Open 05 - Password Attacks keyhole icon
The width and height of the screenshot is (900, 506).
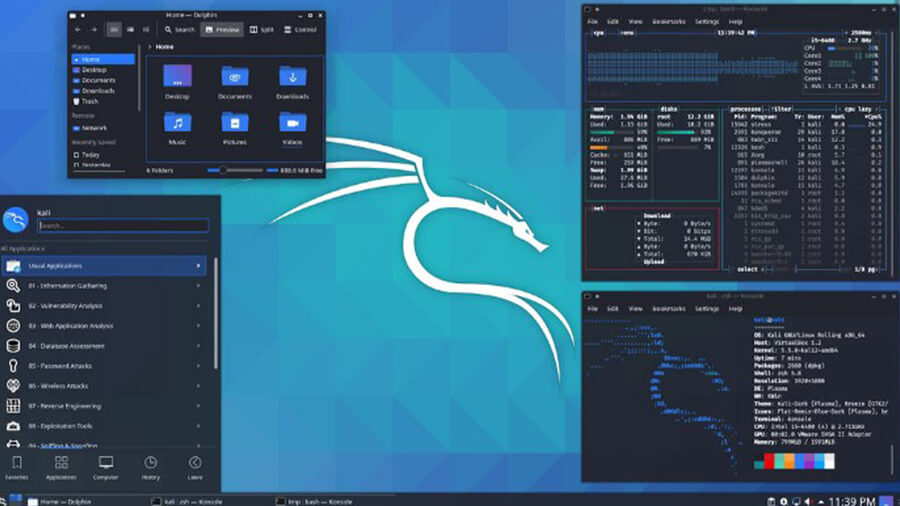[x=13, y=366]
